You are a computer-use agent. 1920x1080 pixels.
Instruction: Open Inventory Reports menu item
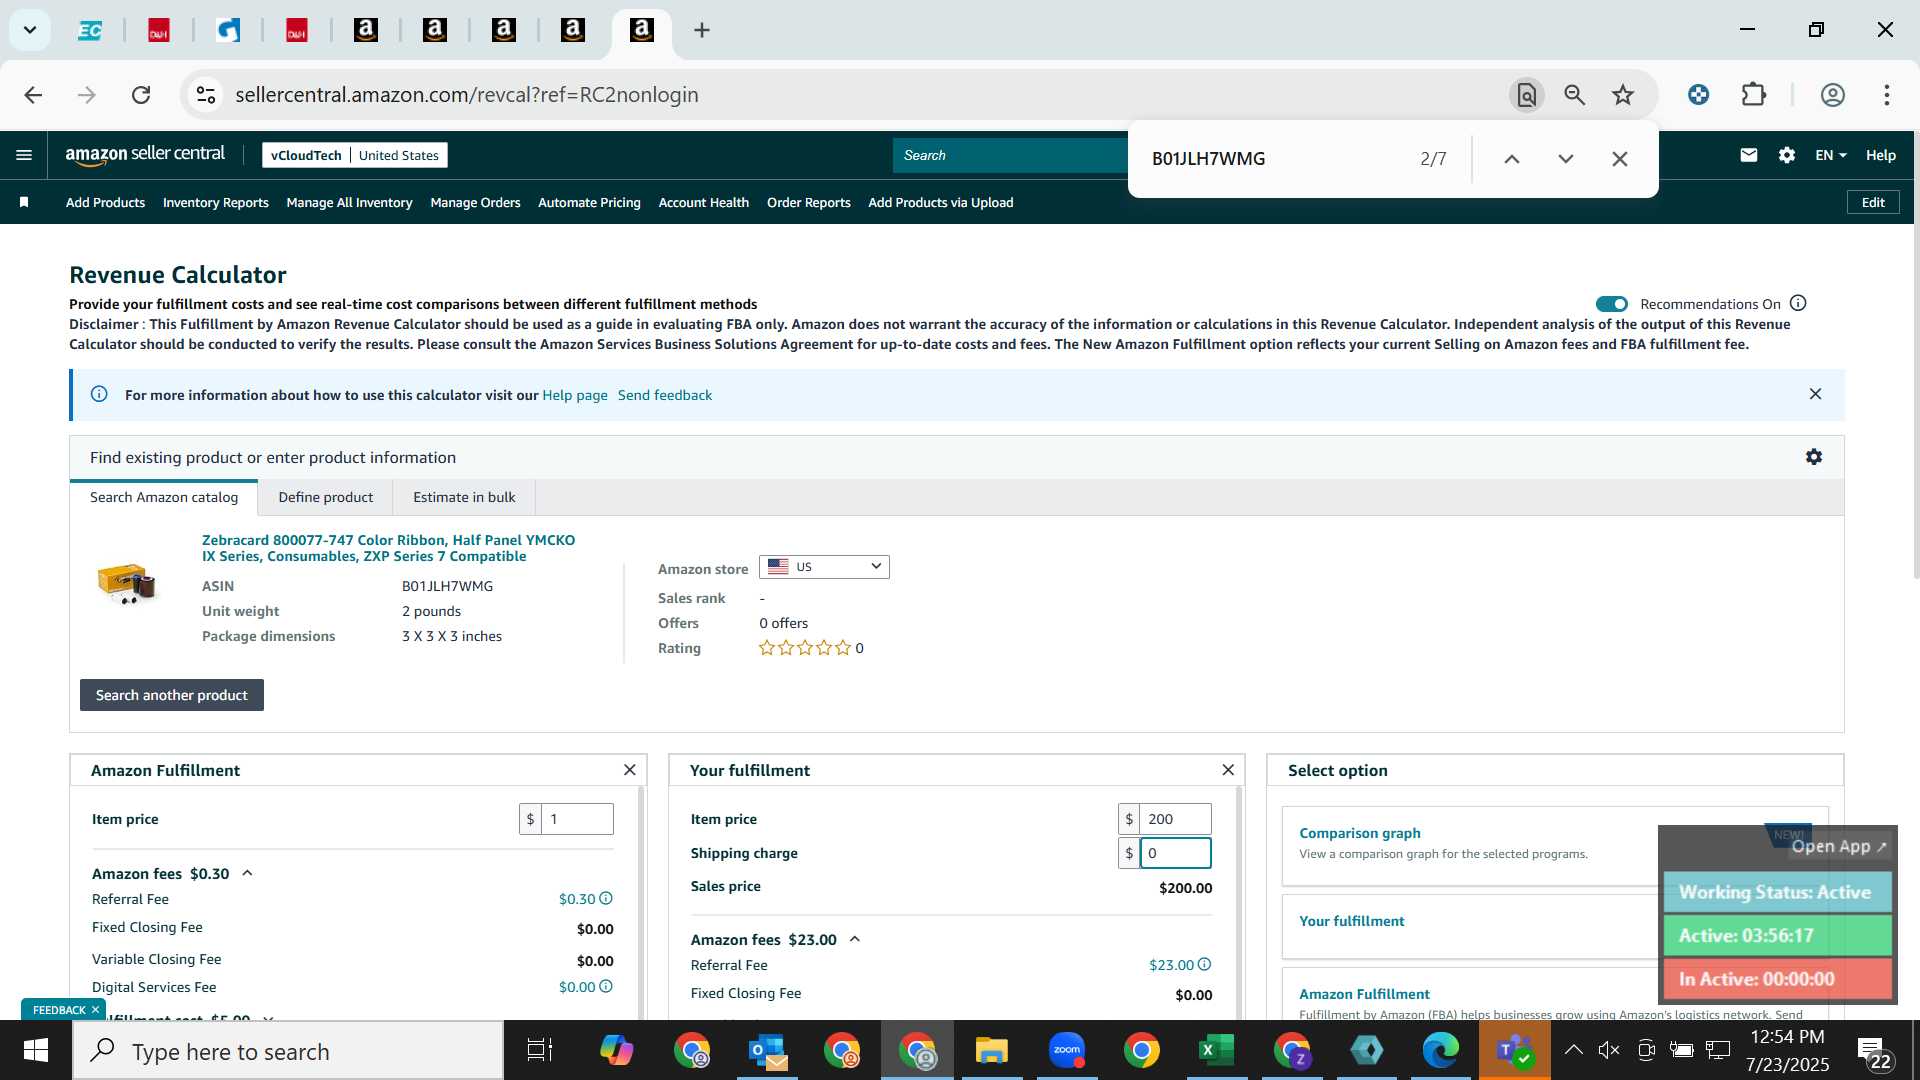pos(215,202)
